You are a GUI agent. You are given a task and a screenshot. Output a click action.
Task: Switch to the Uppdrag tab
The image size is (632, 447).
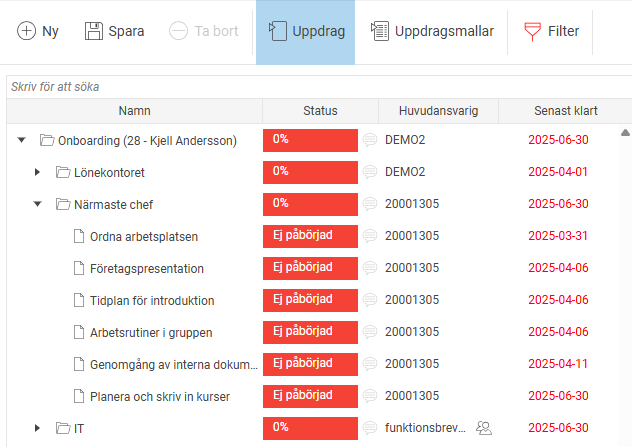point(306,31)
